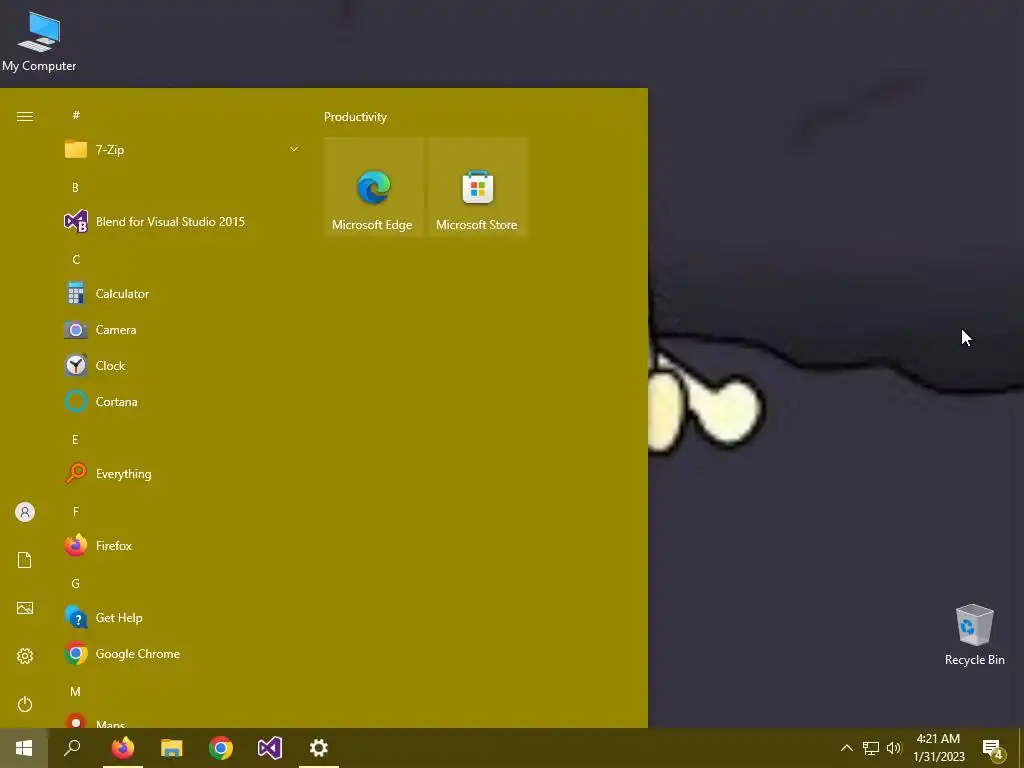Open Firefox from the app list
The height and width of the screenshot is (768, 1024).
tap(182, 545)
